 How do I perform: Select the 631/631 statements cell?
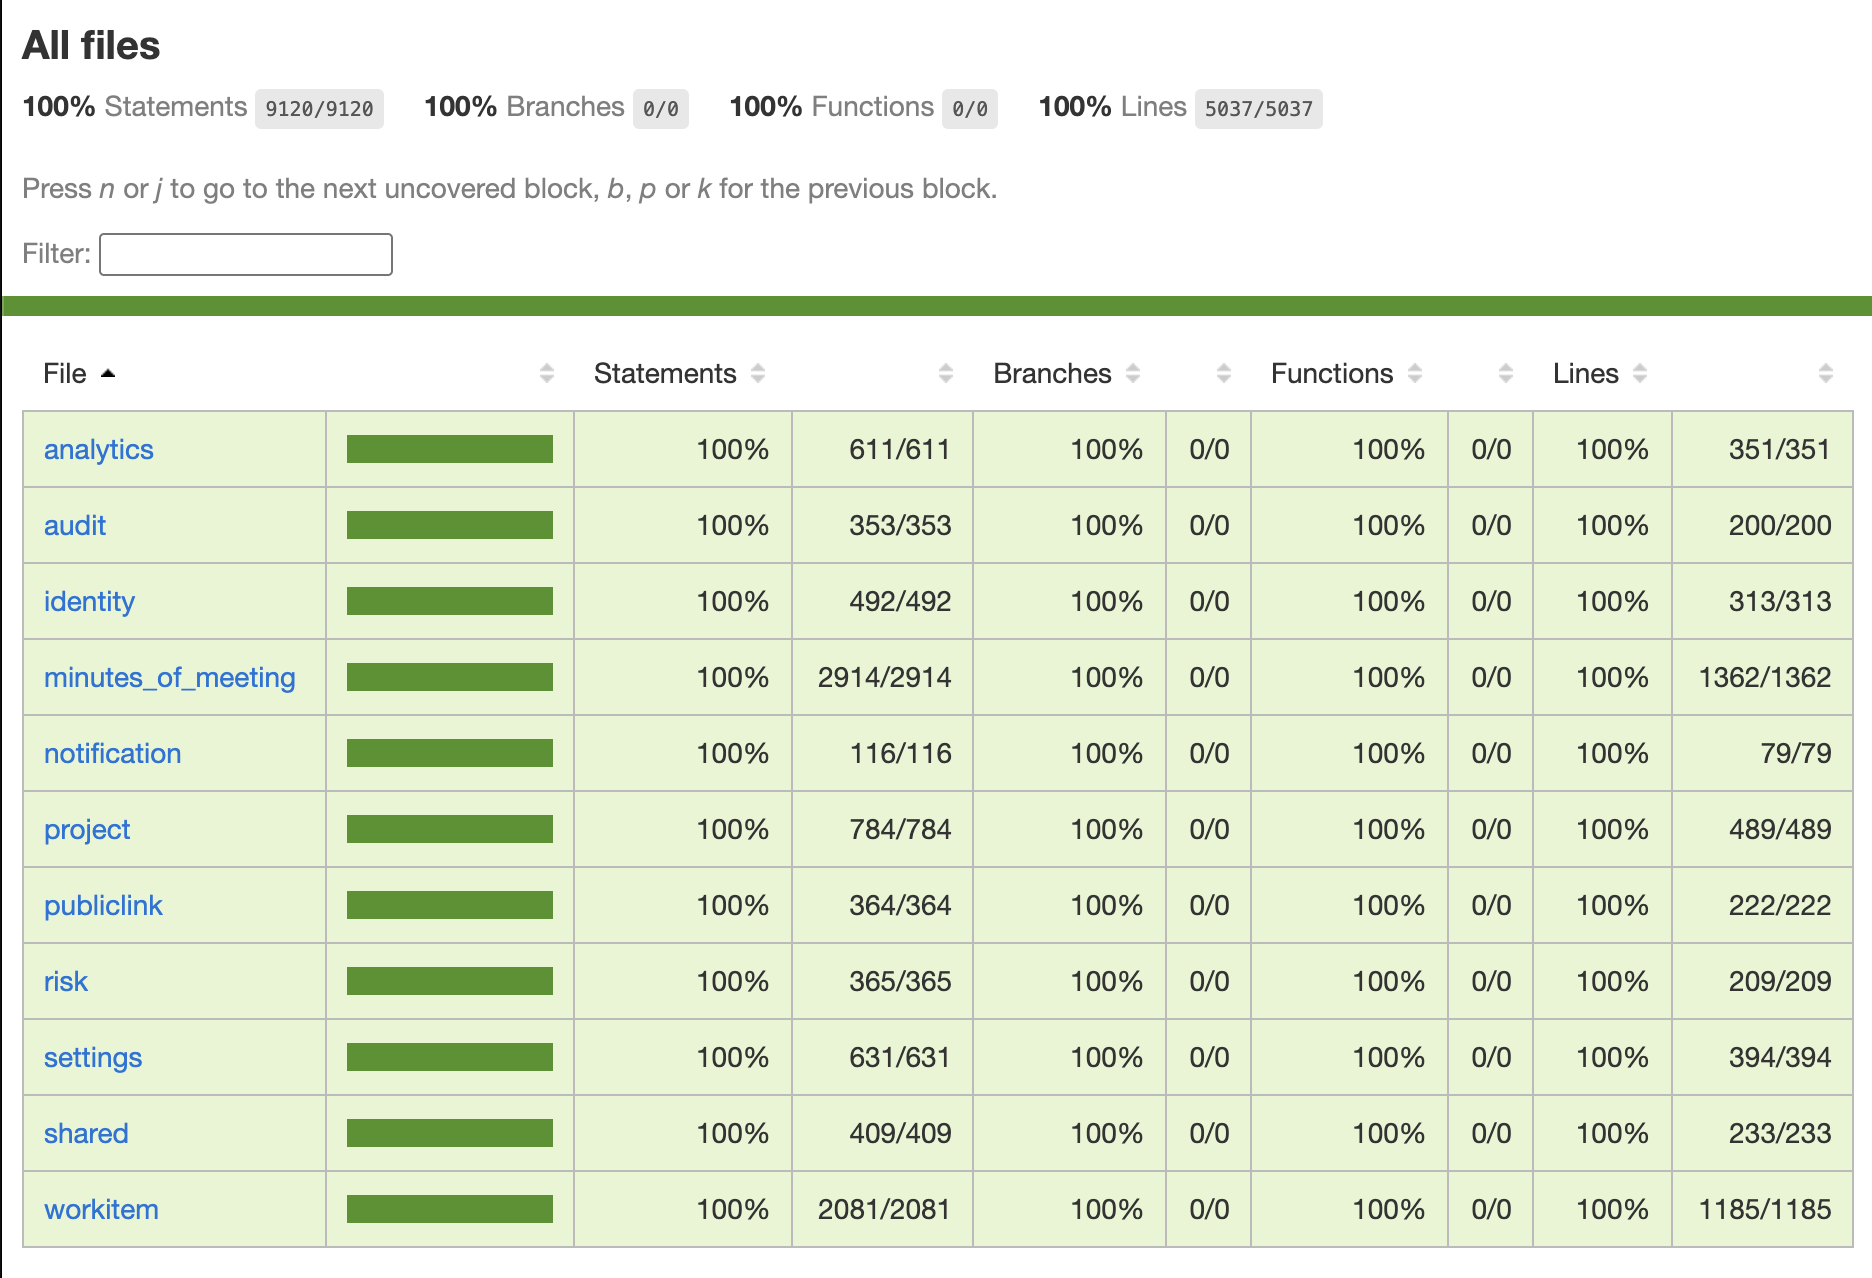pos(883,1058)
